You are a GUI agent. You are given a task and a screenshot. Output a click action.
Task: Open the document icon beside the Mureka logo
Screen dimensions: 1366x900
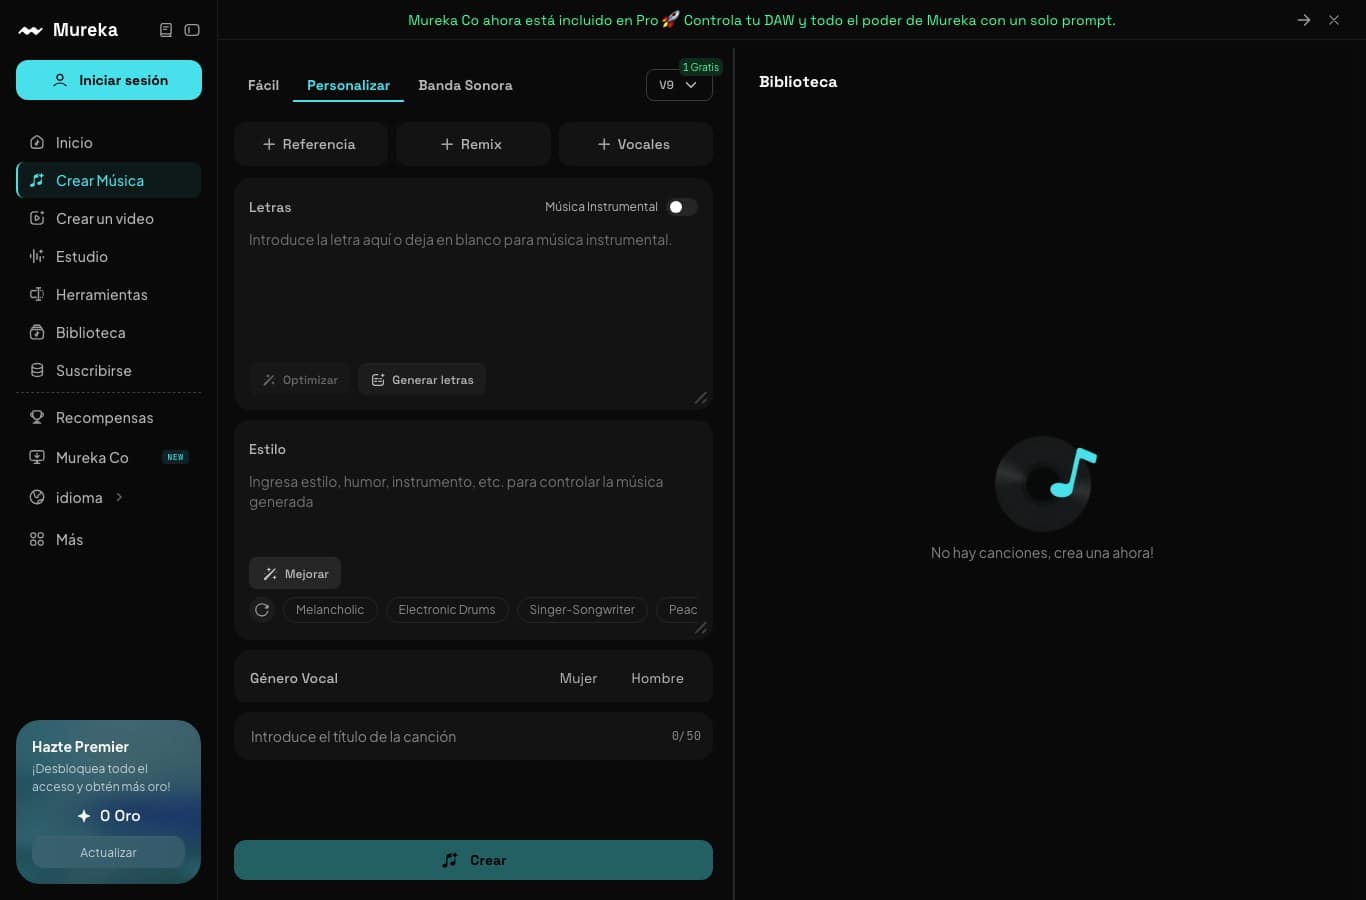pyautogui.click(x=166, y=30)
